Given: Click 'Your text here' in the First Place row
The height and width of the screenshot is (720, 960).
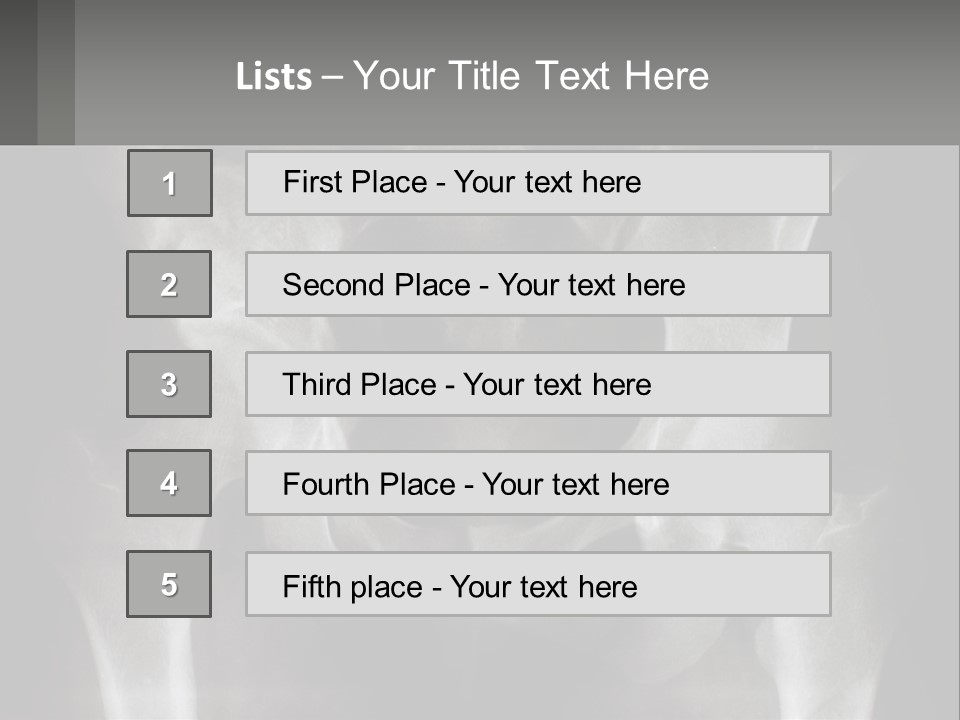Looking at the screenshot, I should (547, 182).
